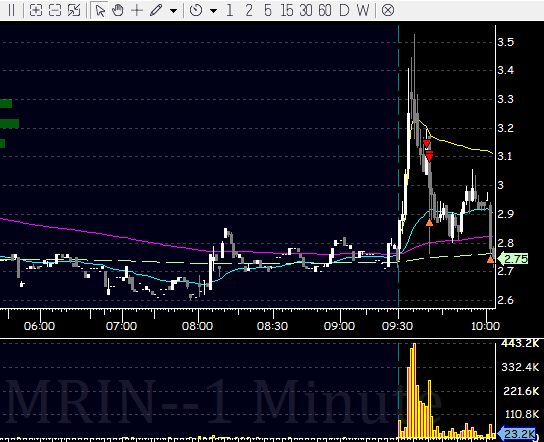This screenshot has width=544, height=442.
Task: Click the 06:00 time axis label
Action: pos(39,326)
